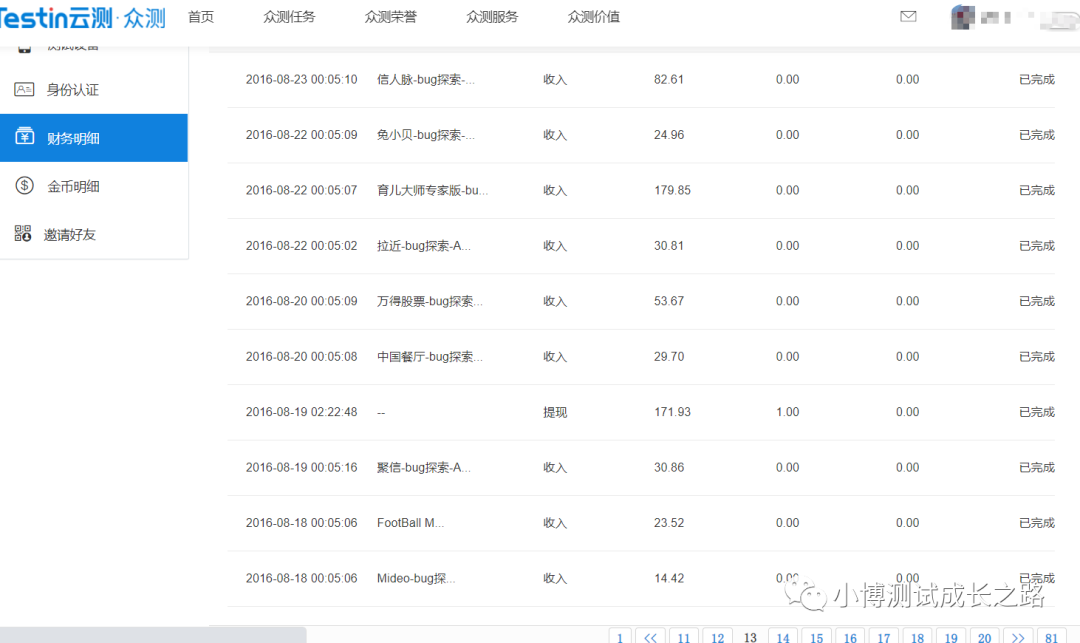
Task: Click amount 179.85 in the table
Action: tap(672, 190)
